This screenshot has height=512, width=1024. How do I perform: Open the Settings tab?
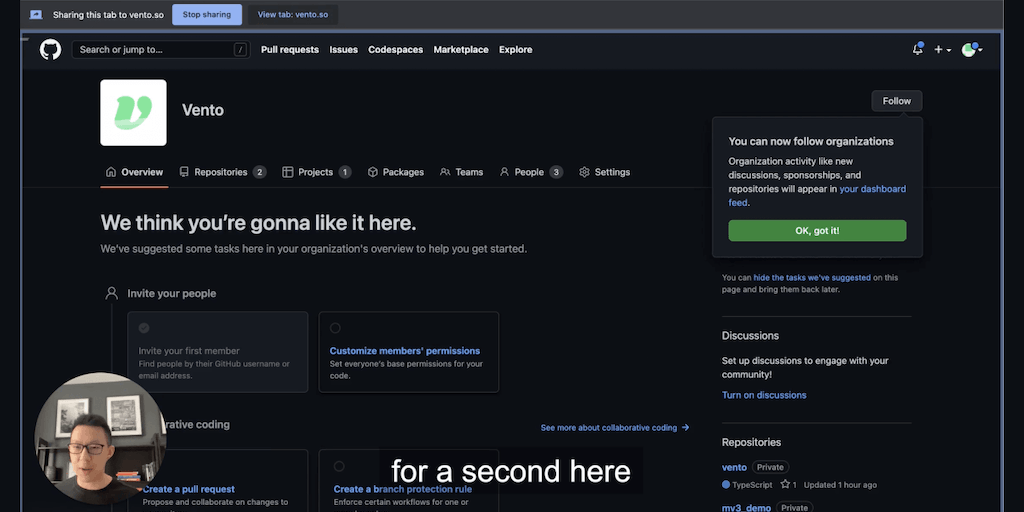604,172
